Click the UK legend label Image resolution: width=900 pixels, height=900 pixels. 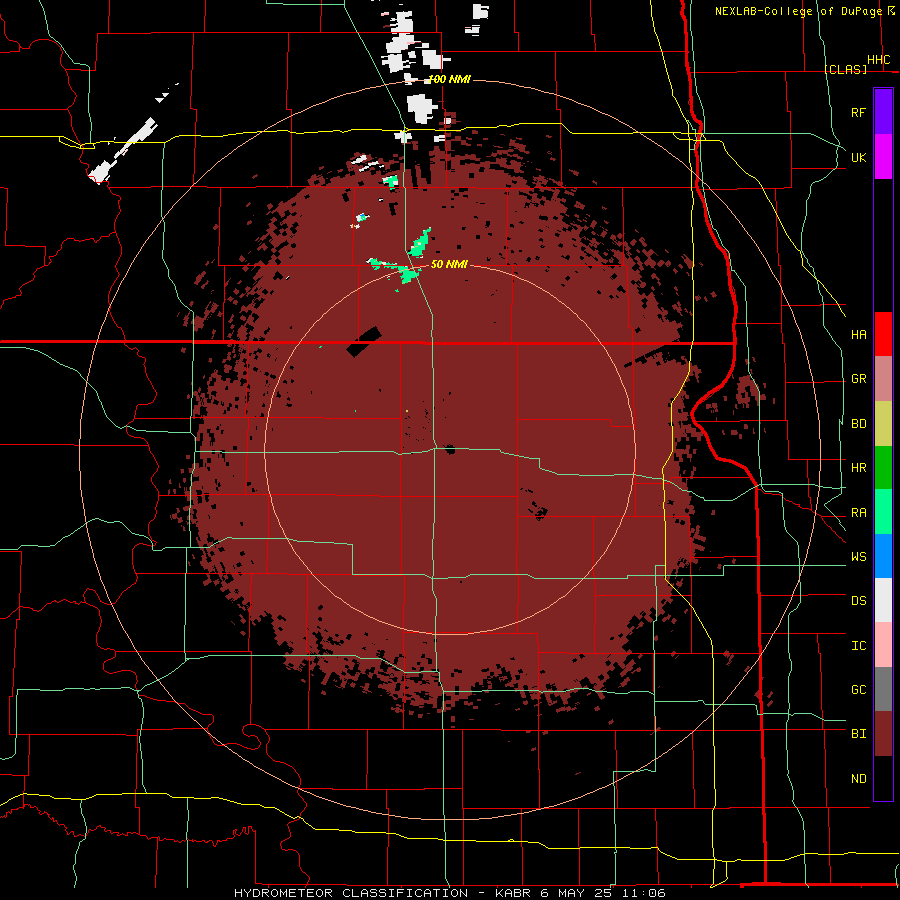coord(858,157)
